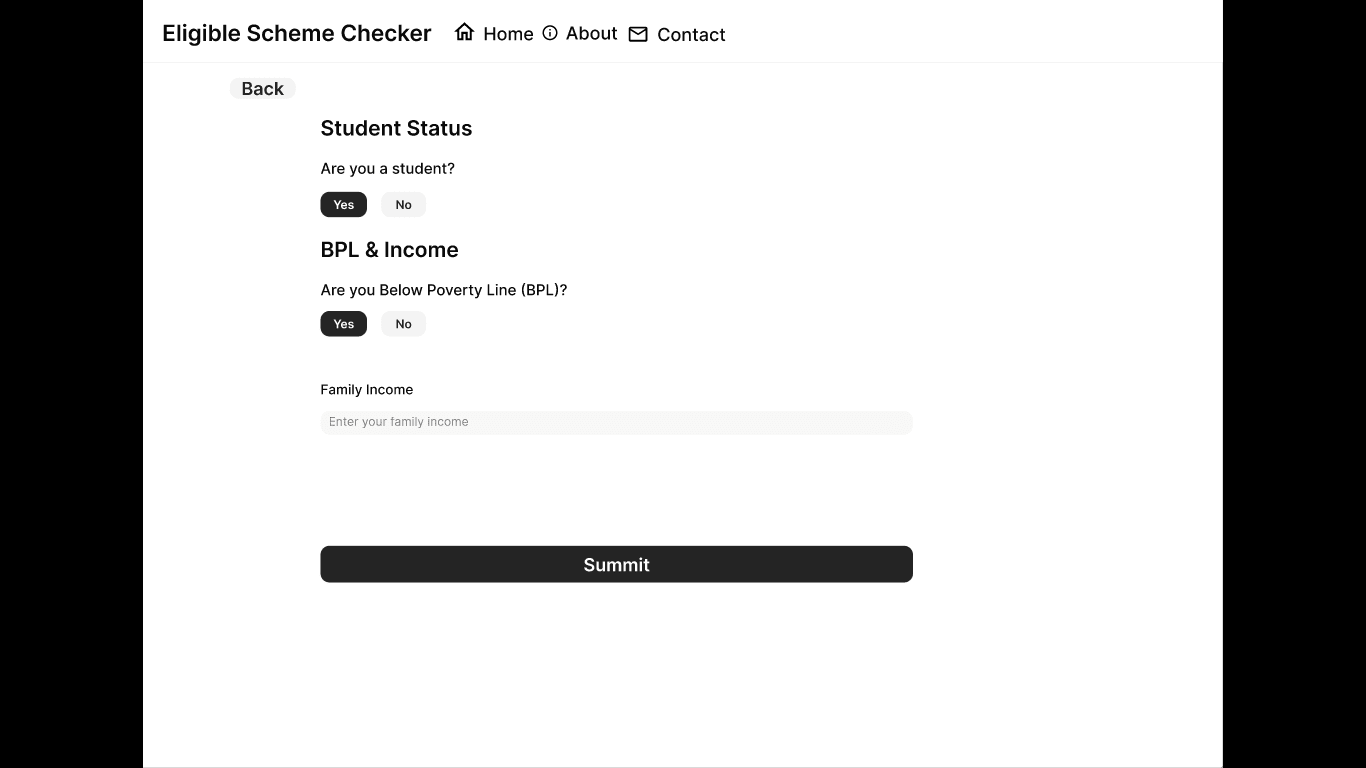Click the Below Poverty Line question text
Screen dimensions: 1366x768
(x=443, y=290)
